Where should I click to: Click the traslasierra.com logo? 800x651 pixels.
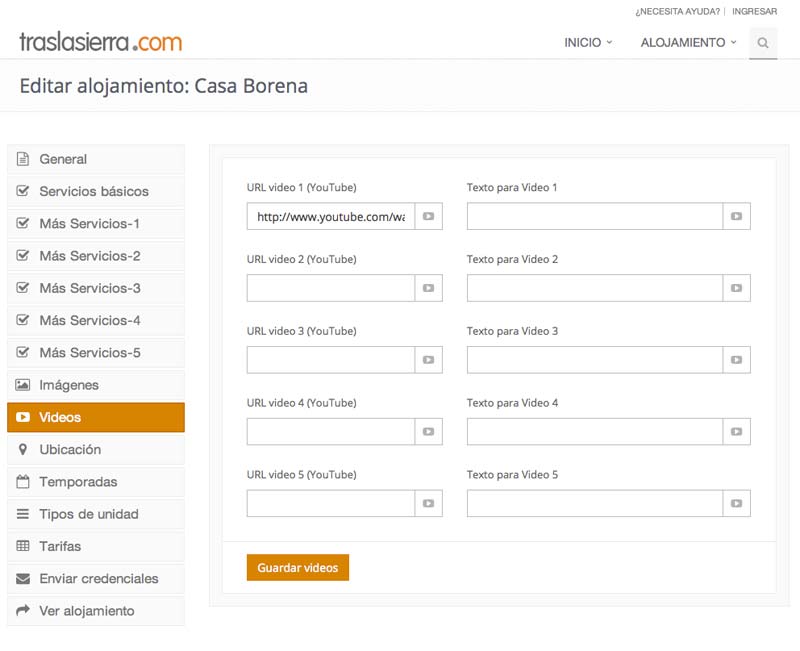(x=101, y=42)
